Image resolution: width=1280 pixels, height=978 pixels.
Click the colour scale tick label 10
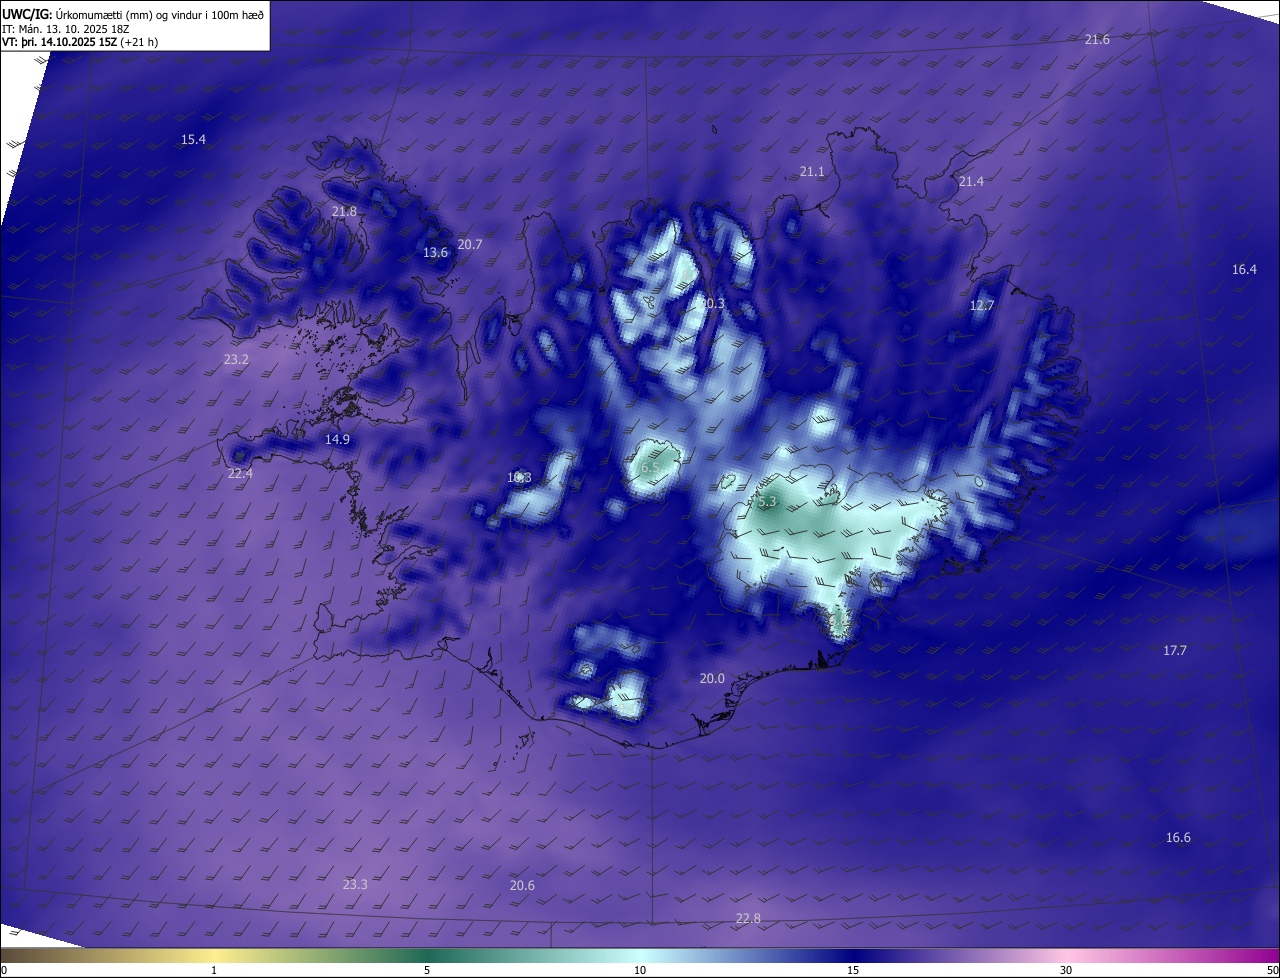(x=640, y=971)
